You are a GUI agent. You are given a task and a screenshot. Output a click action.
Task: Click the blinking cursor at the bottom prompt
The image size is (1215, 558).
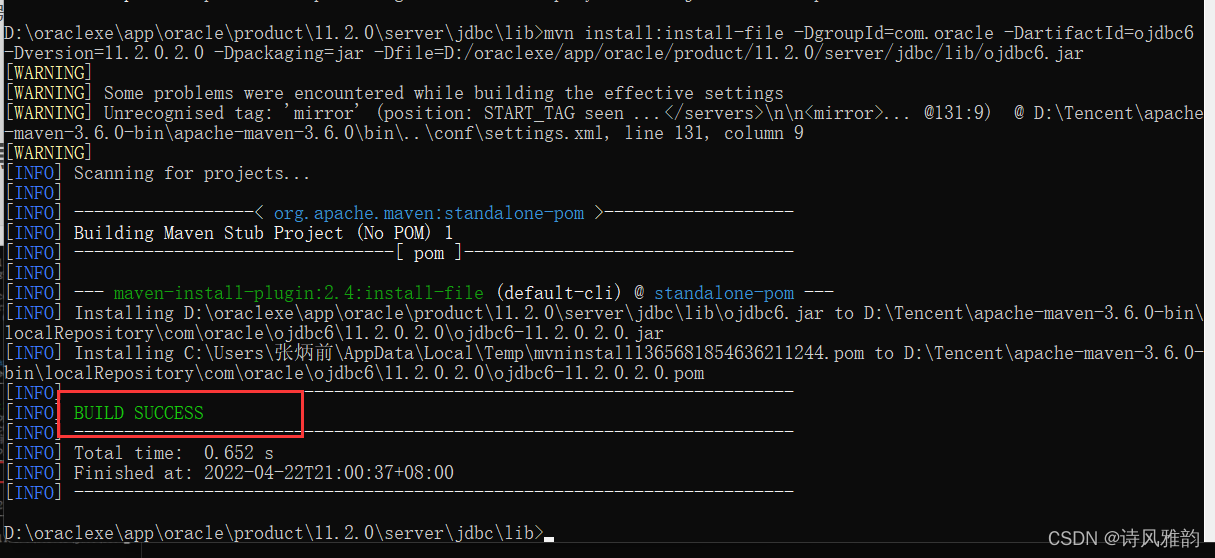[549, 539]
